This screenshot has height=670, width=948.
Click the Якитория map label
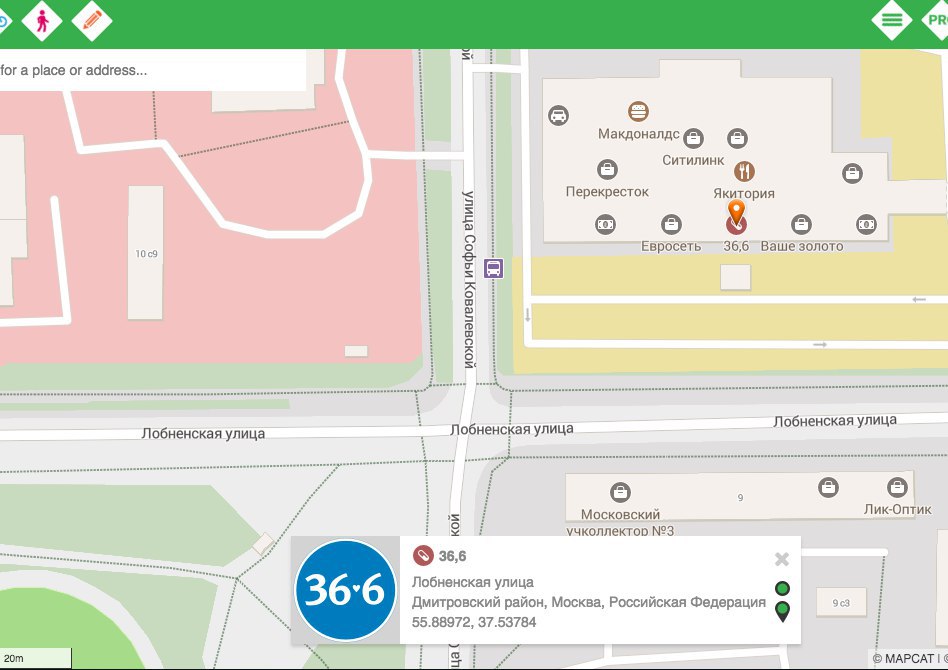(744, 194)
